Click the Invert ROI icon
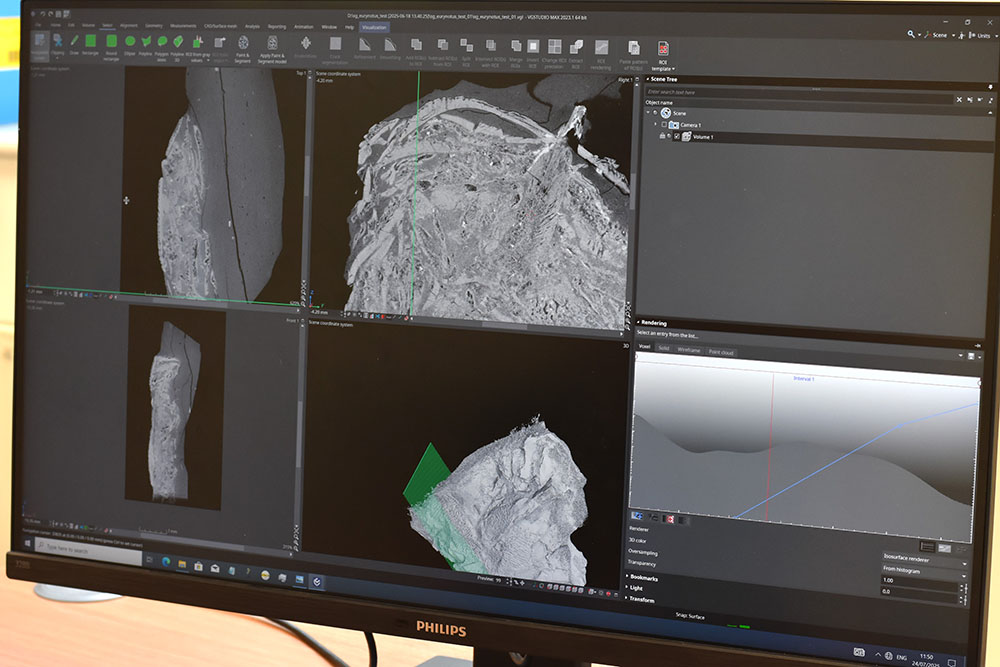The image size is (1000, 667). click(x=533, y=47)
